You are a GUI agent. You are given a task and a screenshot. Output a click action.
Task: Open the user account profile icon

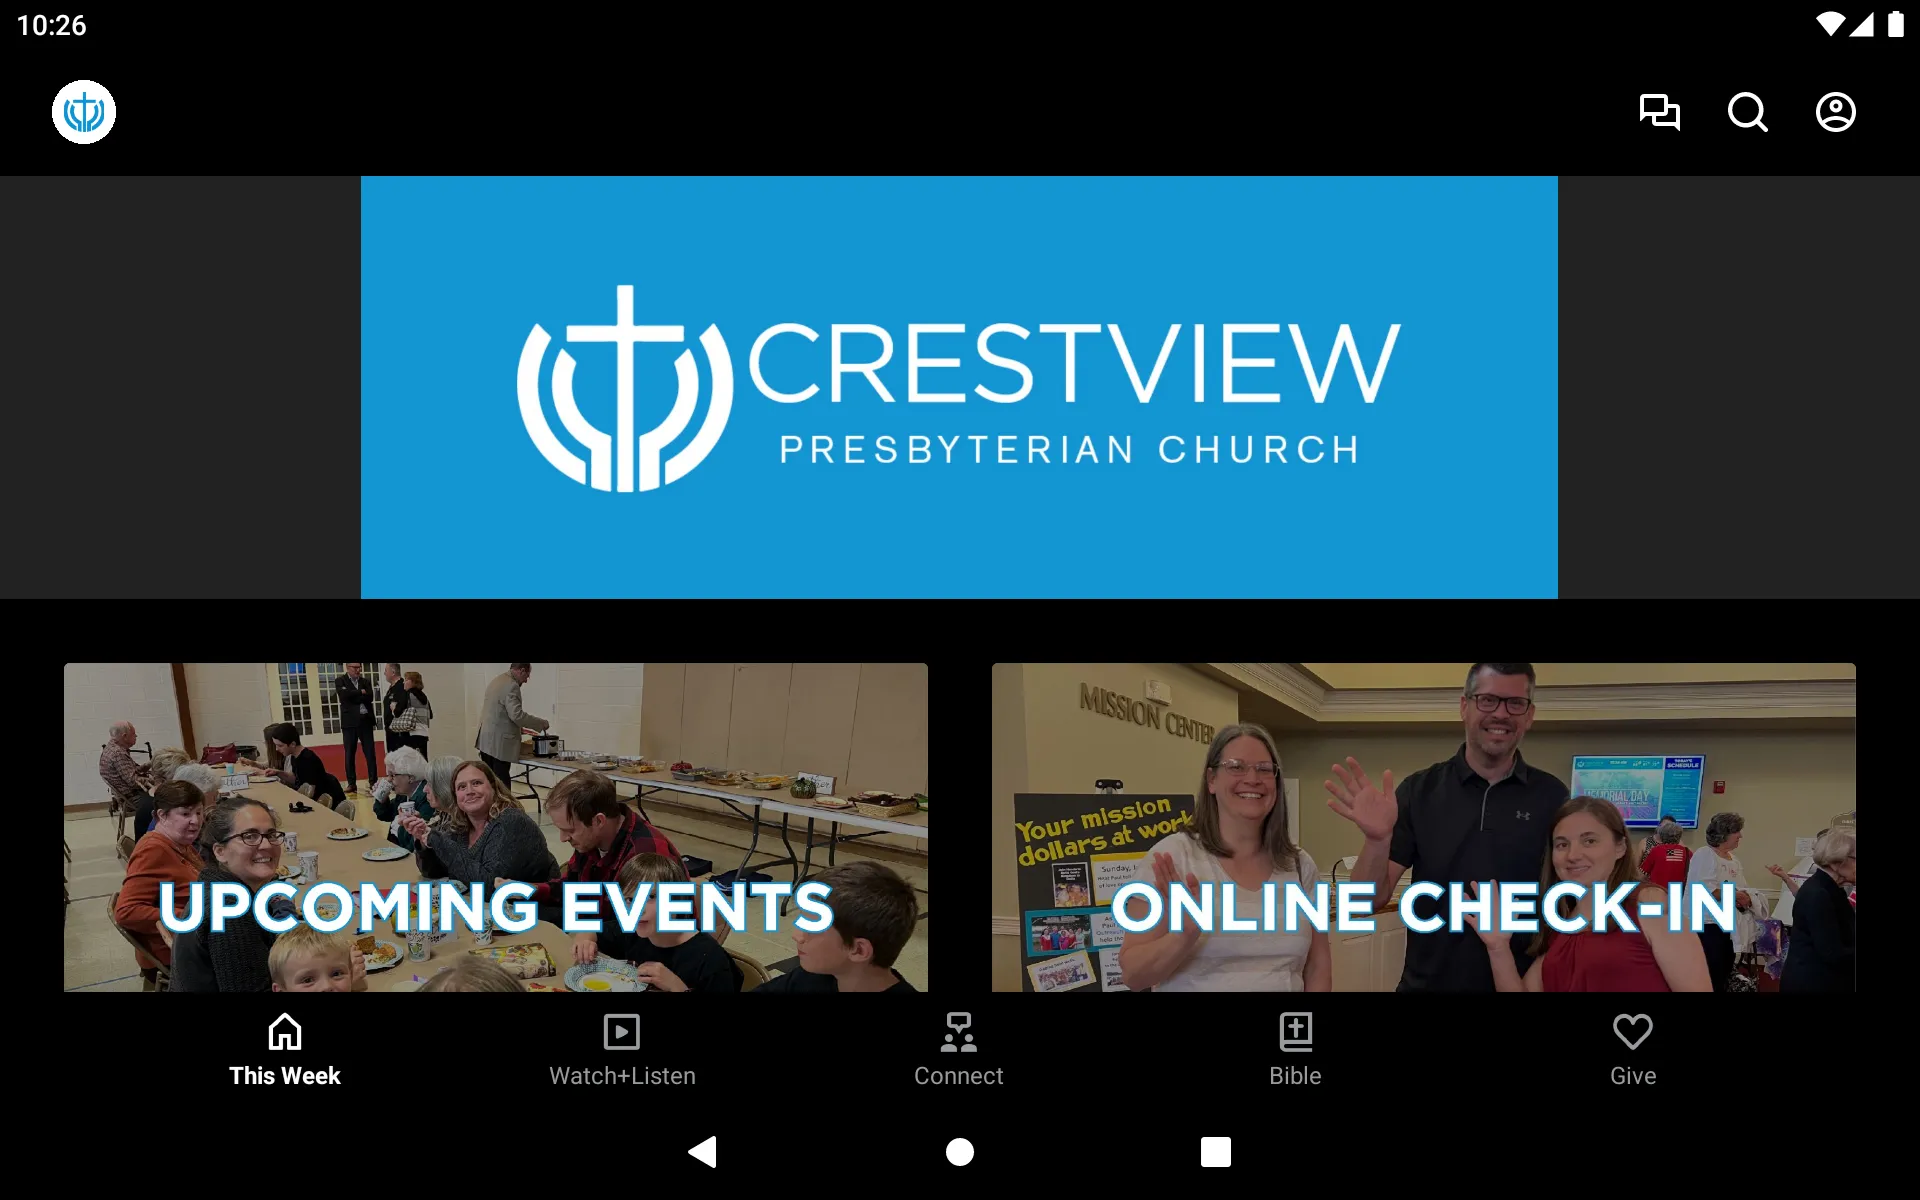click(x=1836, y=112)
